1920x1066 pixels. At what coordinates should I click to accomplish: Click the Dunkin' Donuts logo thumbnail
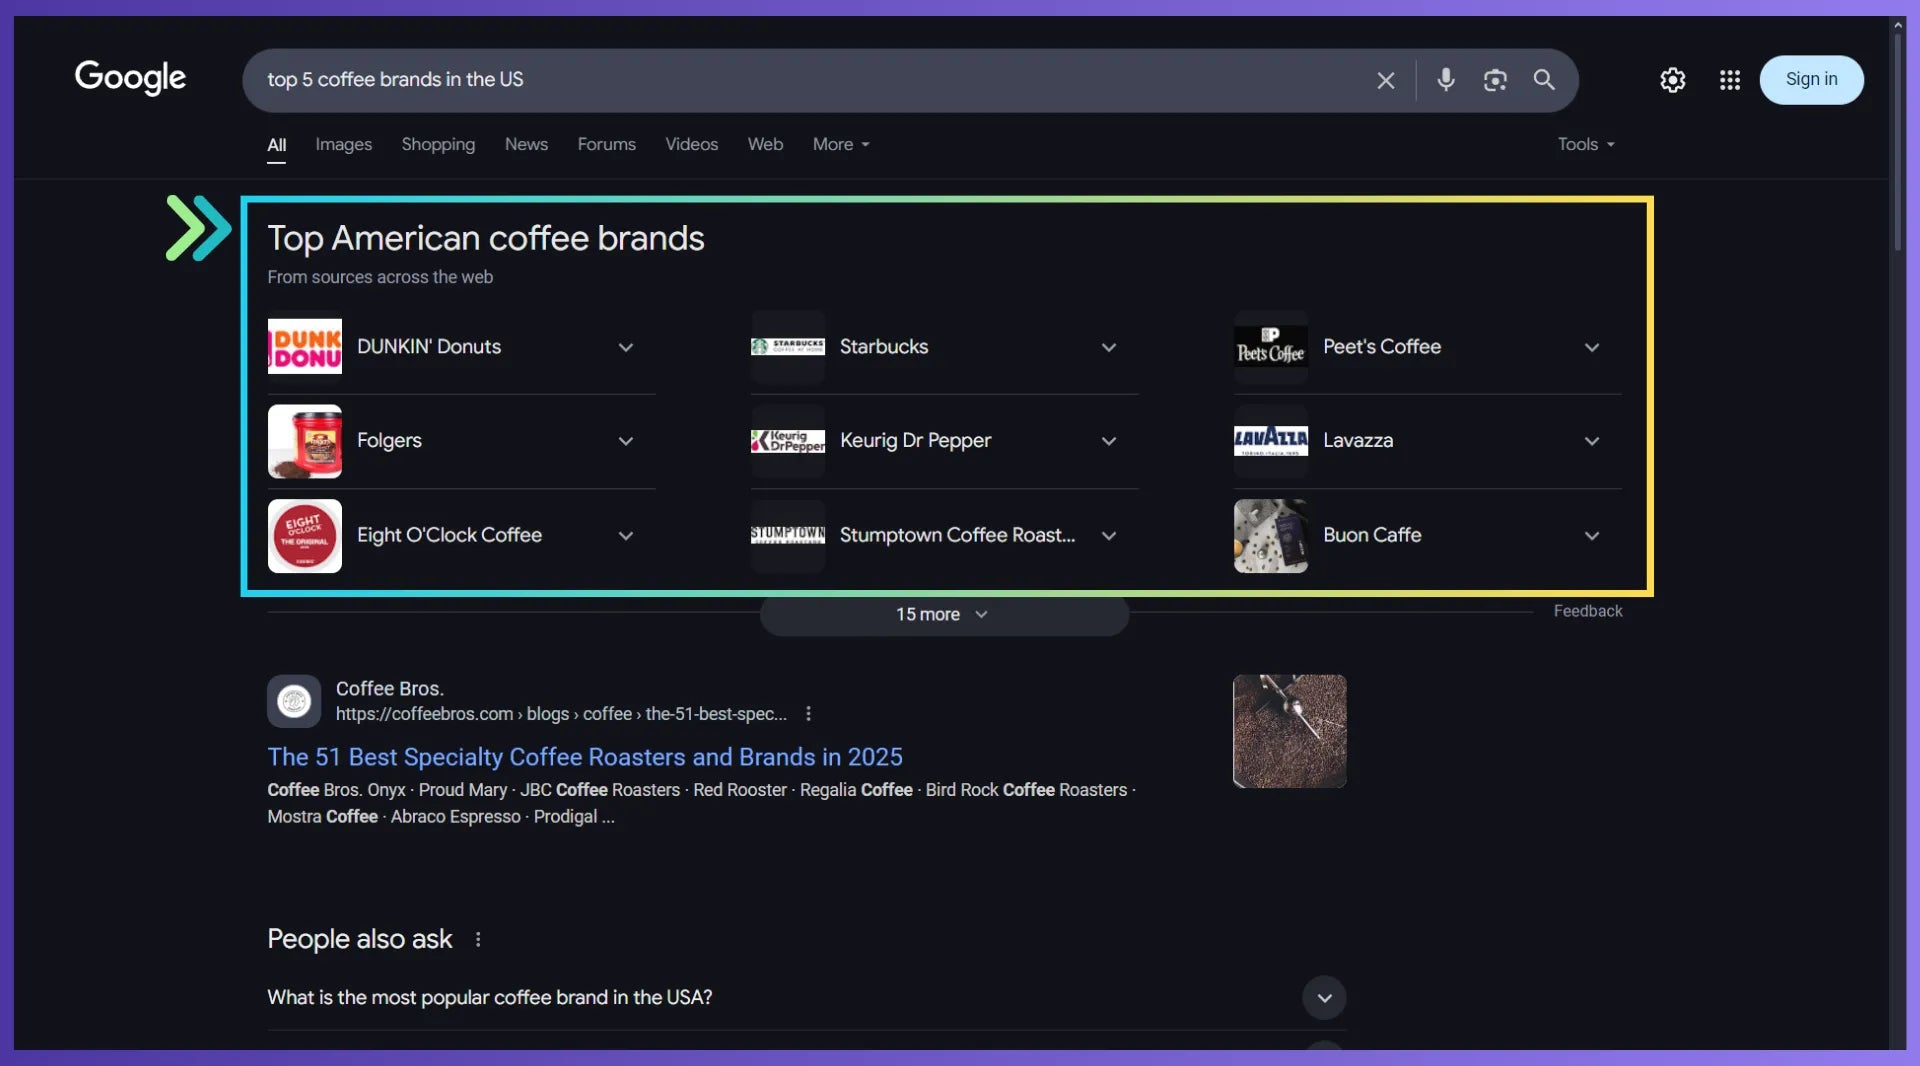click(x=304, y=346)
